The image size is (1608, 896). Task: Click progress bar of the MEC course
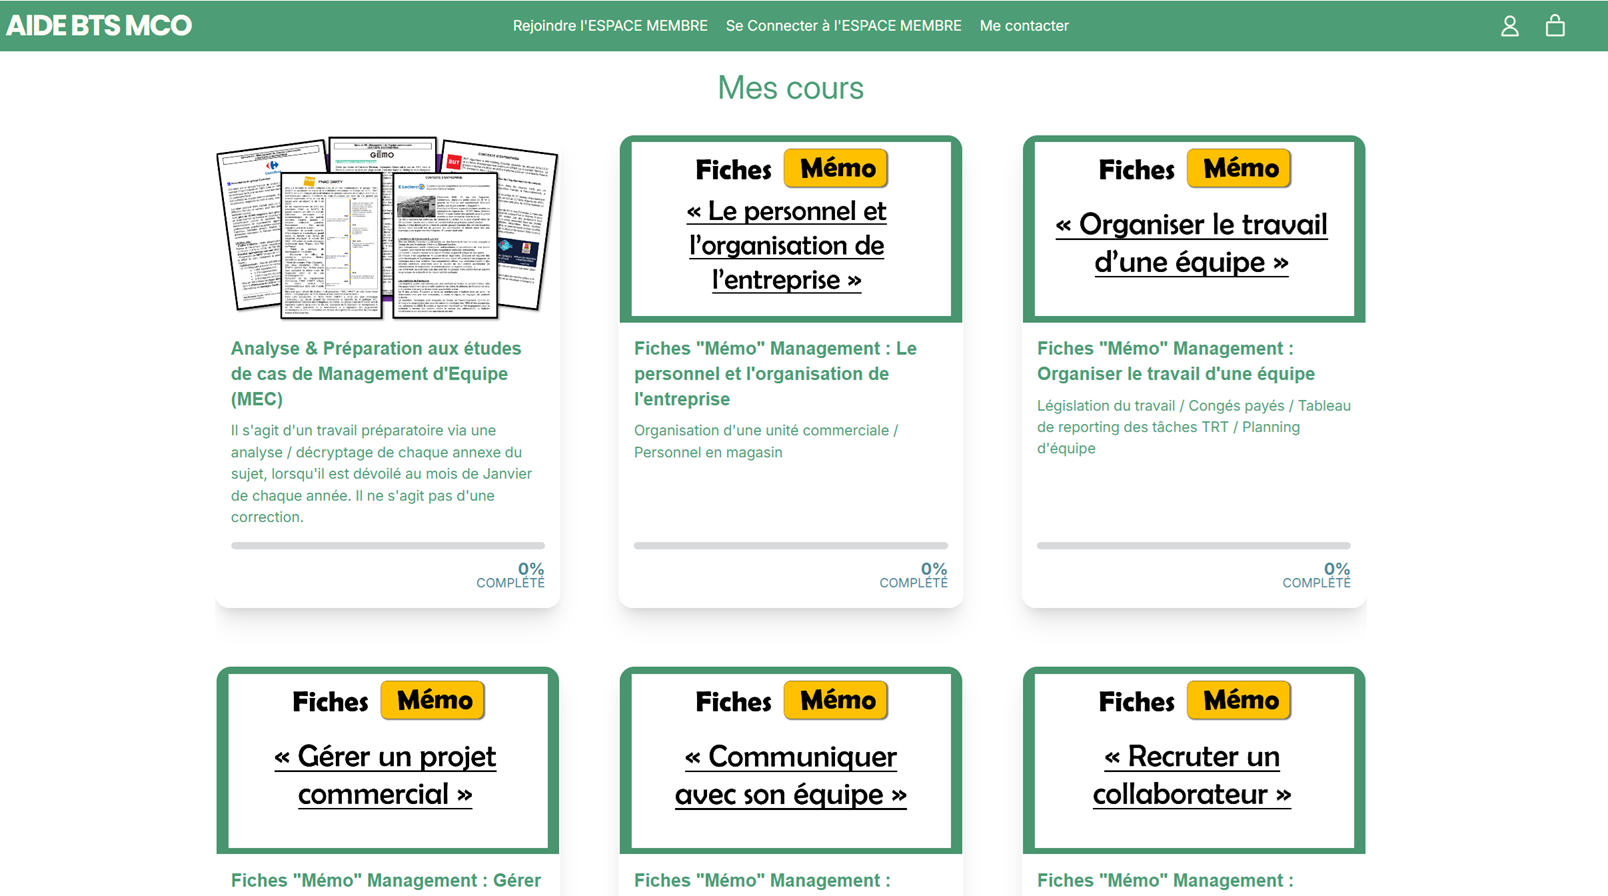pyautogui.click(x=388, y=546)
